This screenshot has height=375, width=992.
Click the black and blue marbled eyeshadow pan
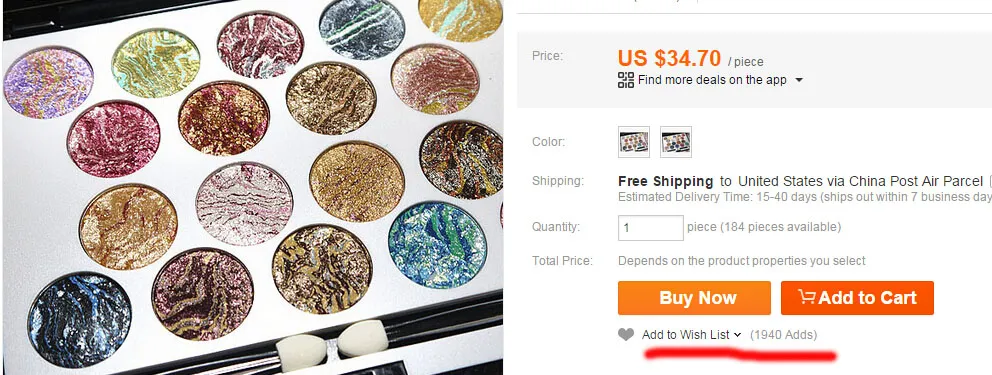coord(79,320)
